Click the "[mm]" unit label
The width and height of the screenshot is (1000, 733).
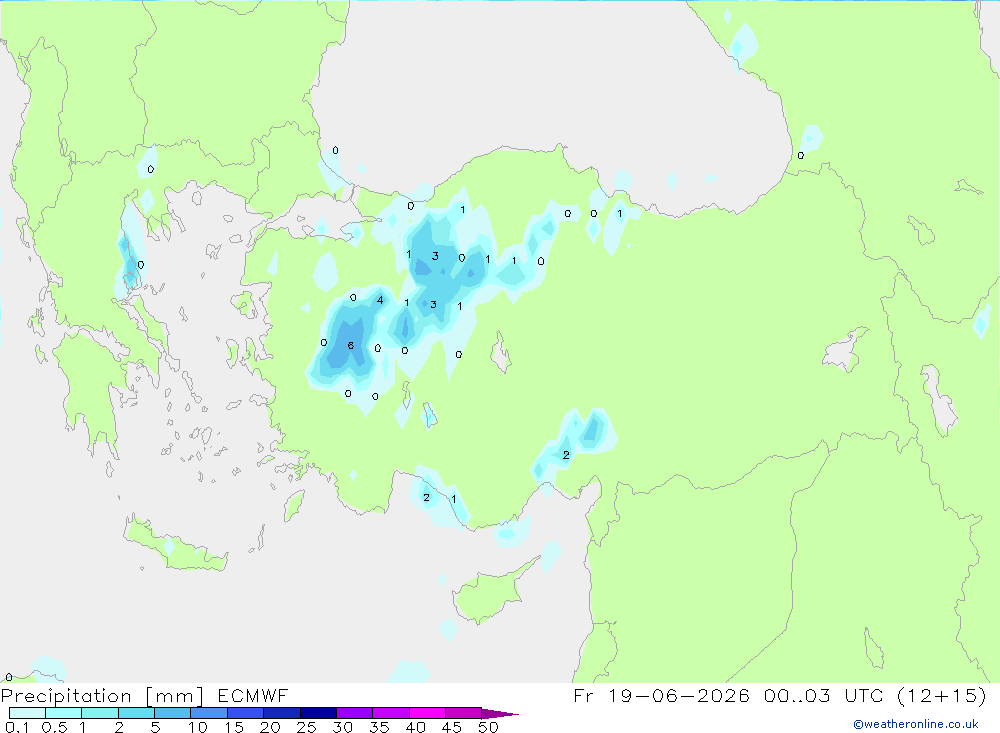pos(175,696)
